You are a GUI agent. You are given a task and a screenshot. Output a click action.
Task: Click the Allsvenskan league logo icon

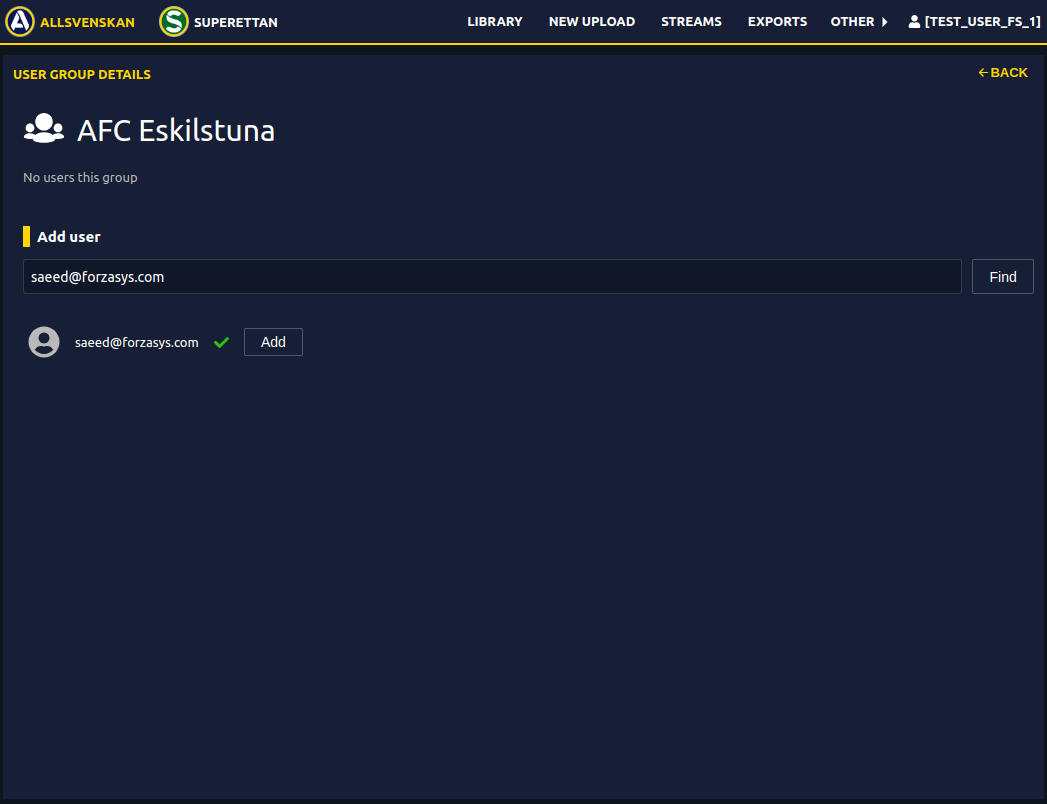point(20,21)
